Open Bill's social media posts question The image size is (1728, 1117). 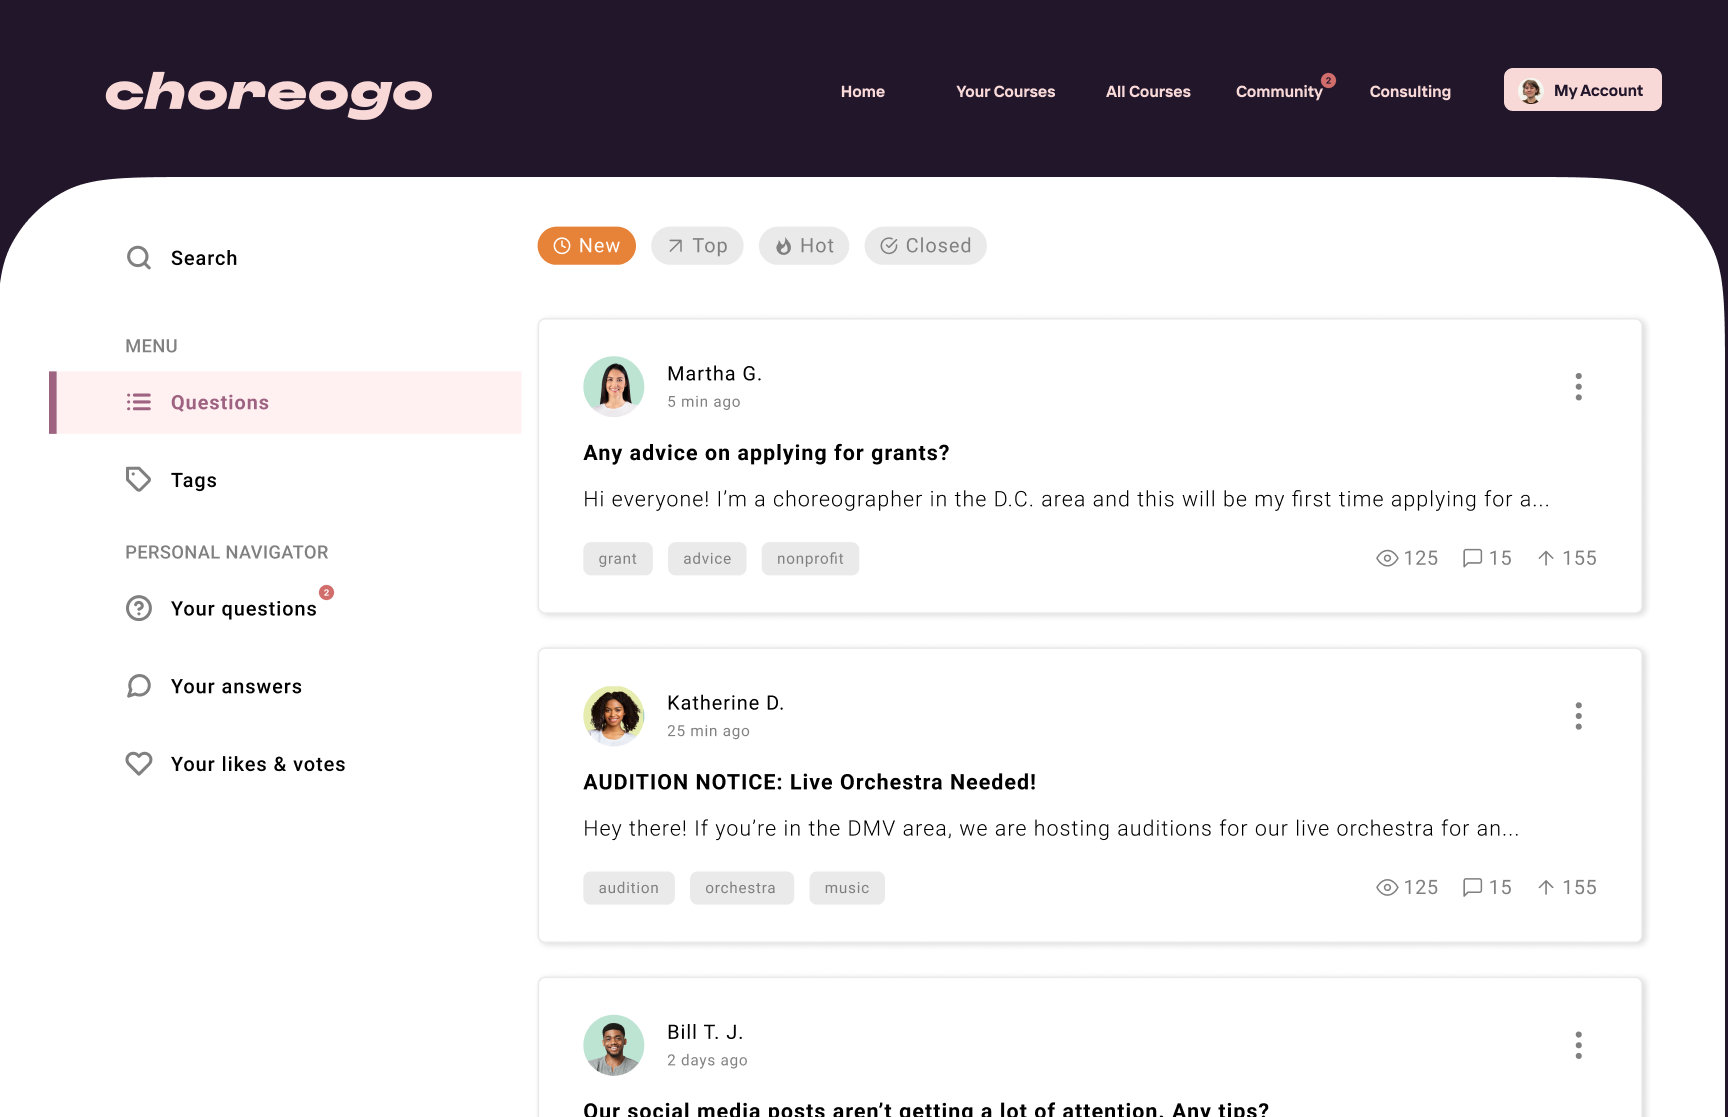coord(926,1108)
